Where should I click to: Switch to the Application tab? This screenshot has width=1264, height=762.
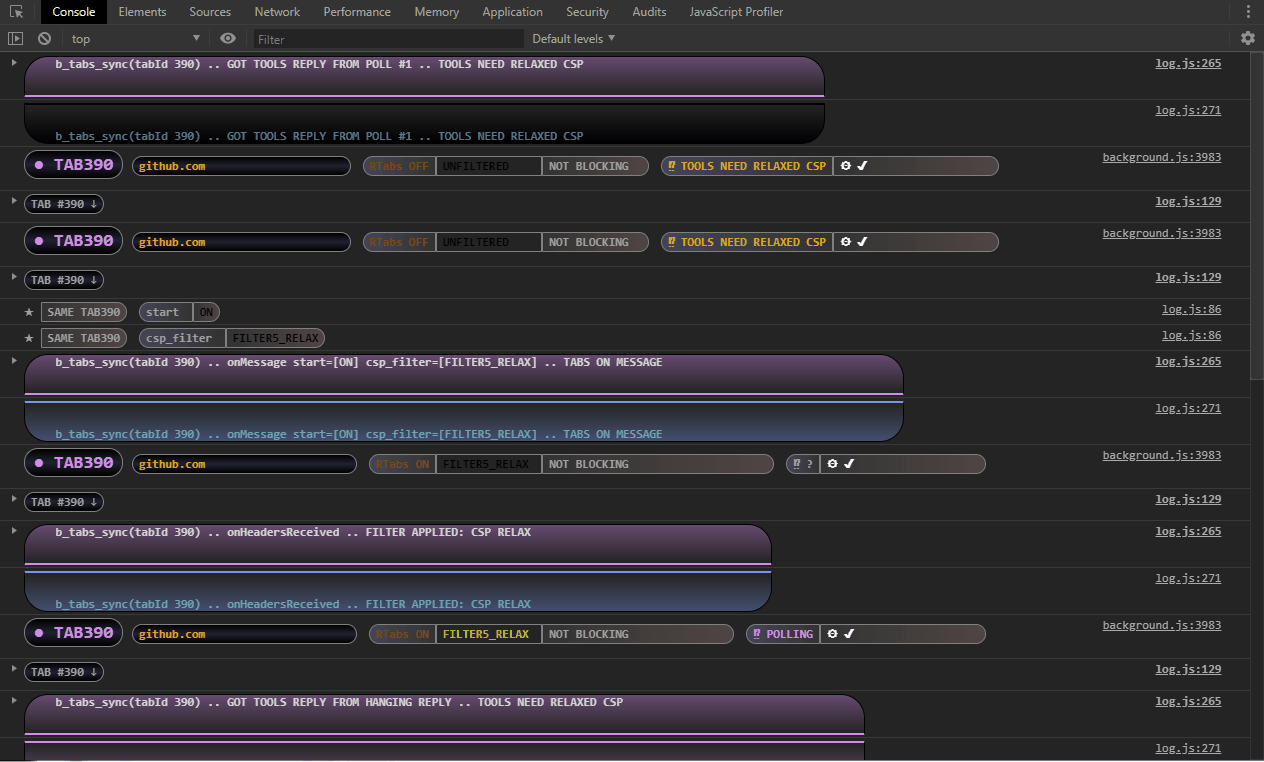[x=512, y=12]
